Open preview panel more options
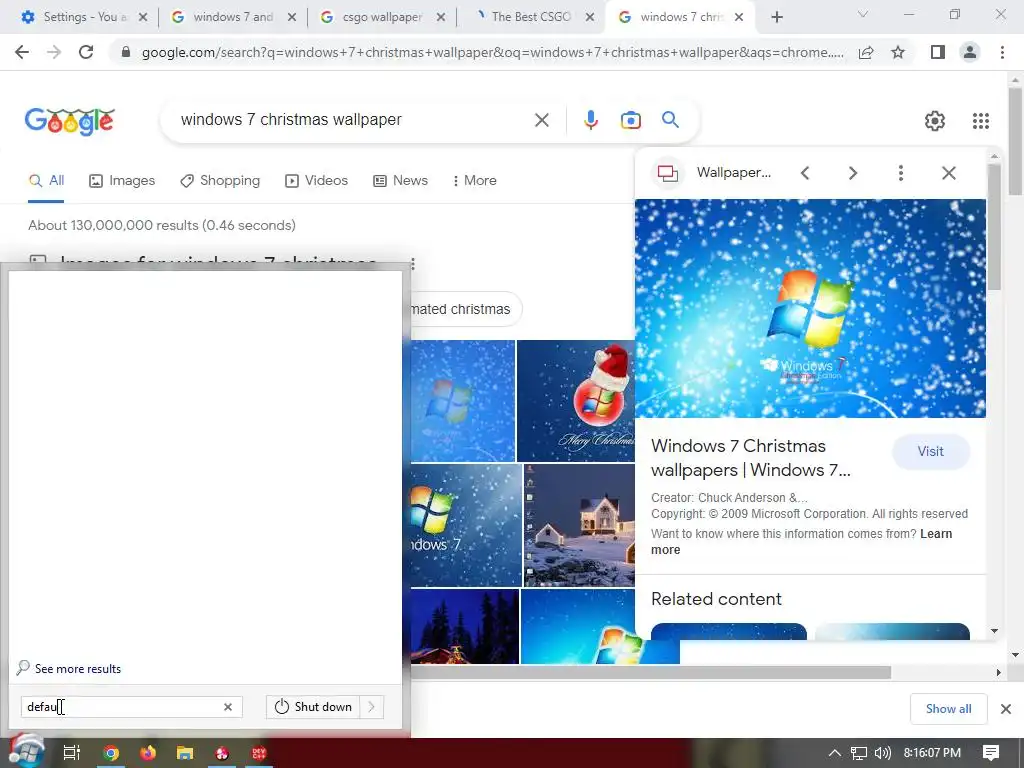 pyautogui.click(x=901, y=173)
